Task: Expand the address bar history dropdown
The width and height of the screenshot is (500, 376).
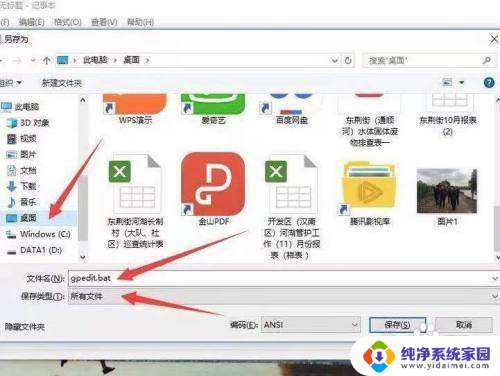Action: (x=334, y=61)
